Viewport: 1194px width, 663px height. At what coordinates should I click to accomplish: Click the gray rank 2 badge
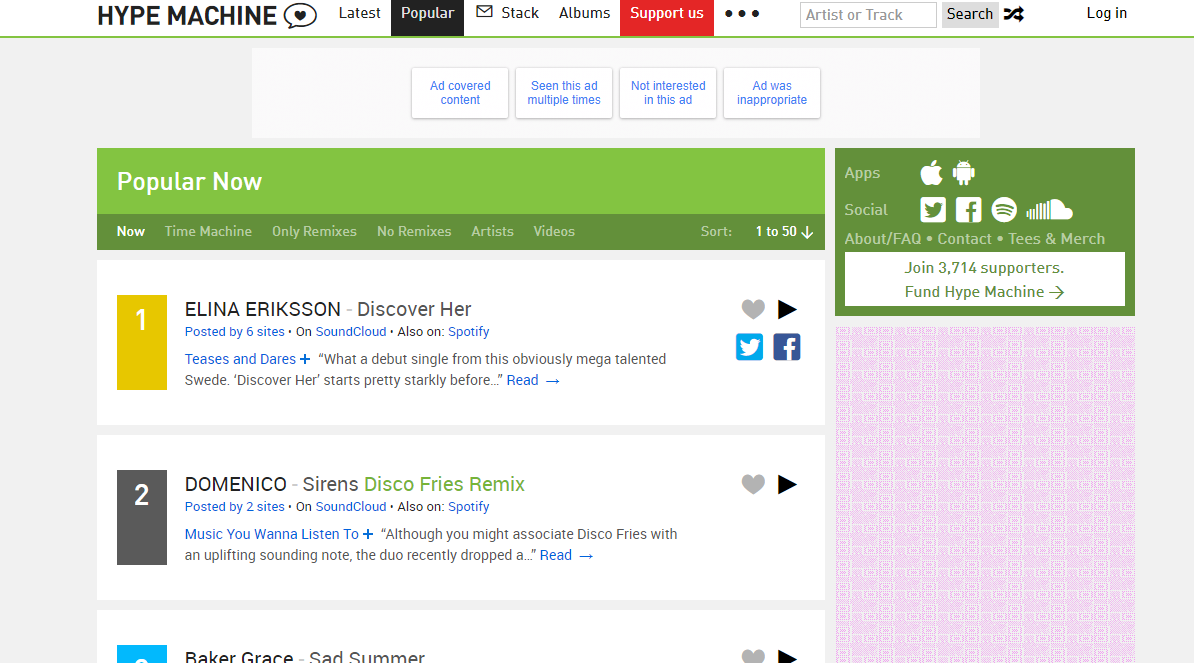coord(142,518)
